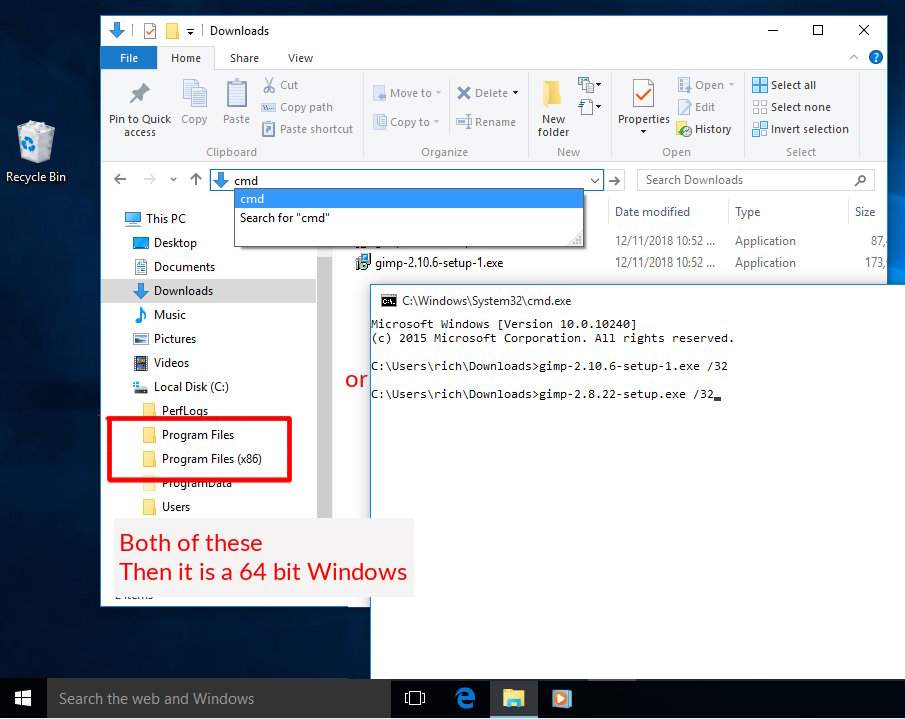The height and width of the screenshot is (719, 905).
Task: Click Invert selection in ribbon
Action: tap(800, 129)
